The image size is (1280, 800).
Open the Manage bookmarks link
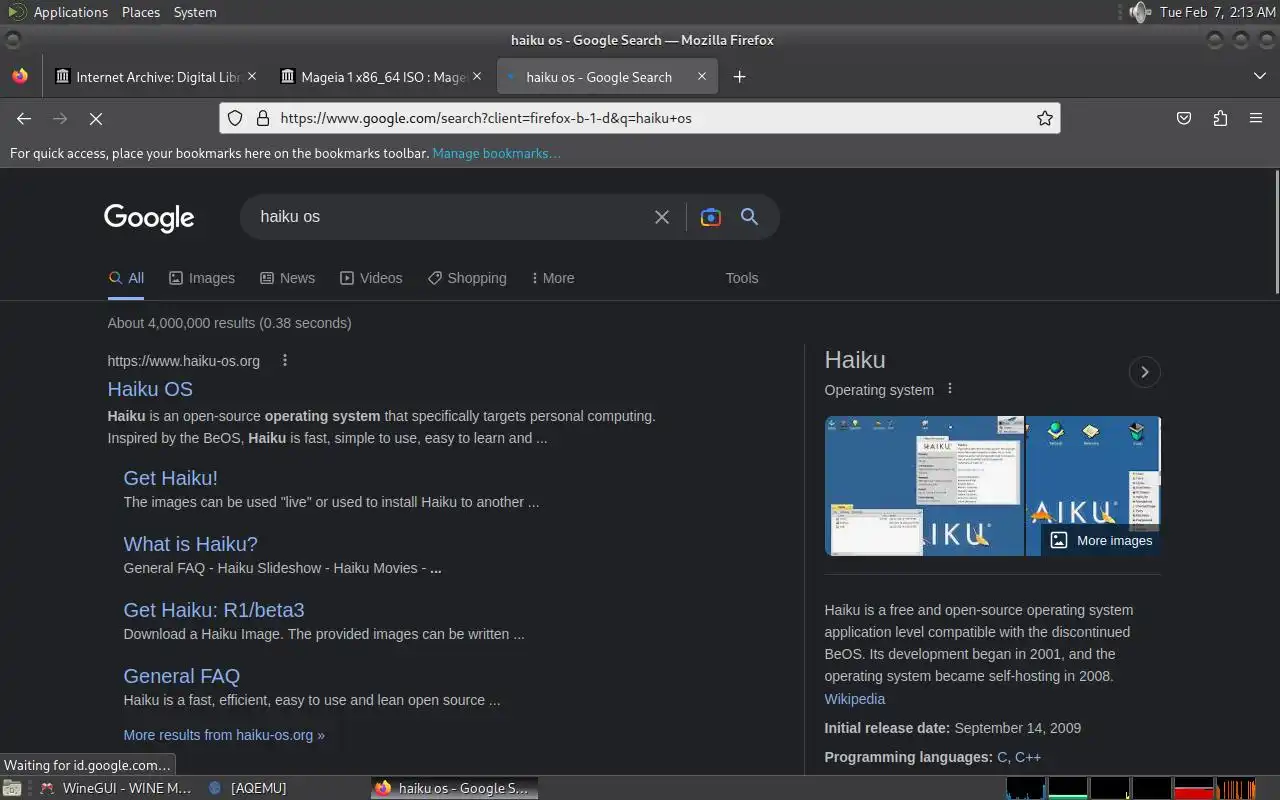pos(496,153)
